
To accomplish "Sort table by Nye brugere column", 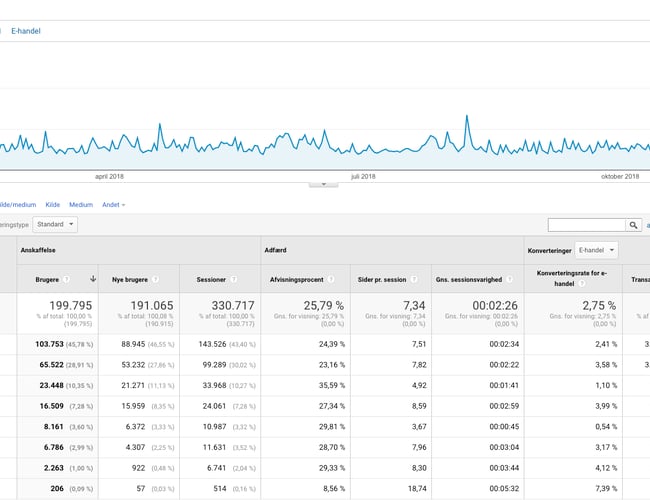I will pos(132,279).
